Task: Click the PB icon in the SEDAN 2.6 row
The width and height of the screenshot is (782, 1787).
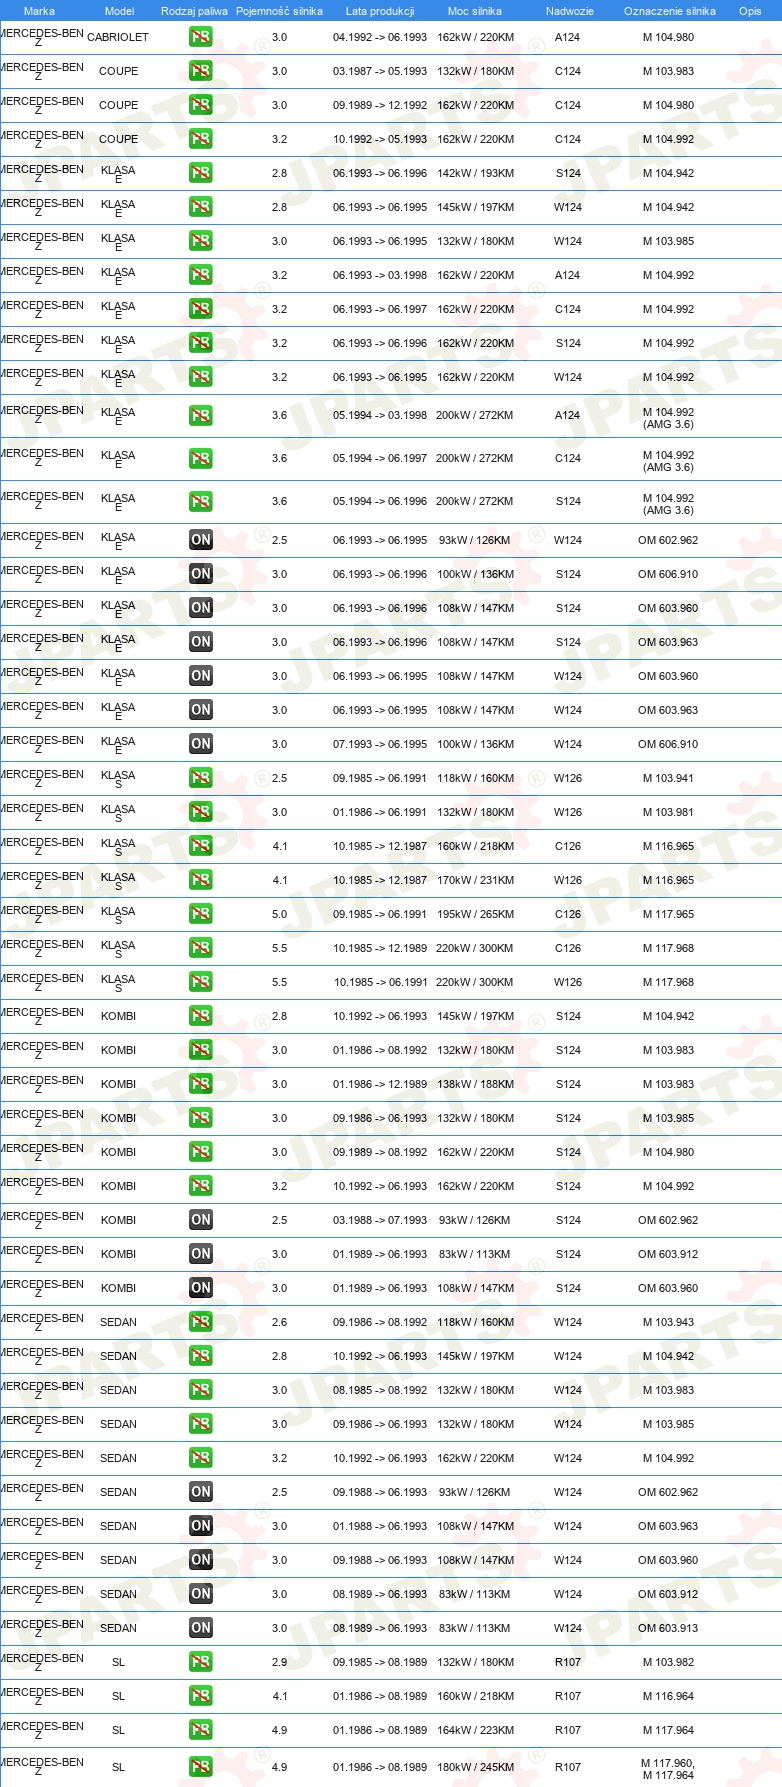Action: click(x=201, y=1322)
